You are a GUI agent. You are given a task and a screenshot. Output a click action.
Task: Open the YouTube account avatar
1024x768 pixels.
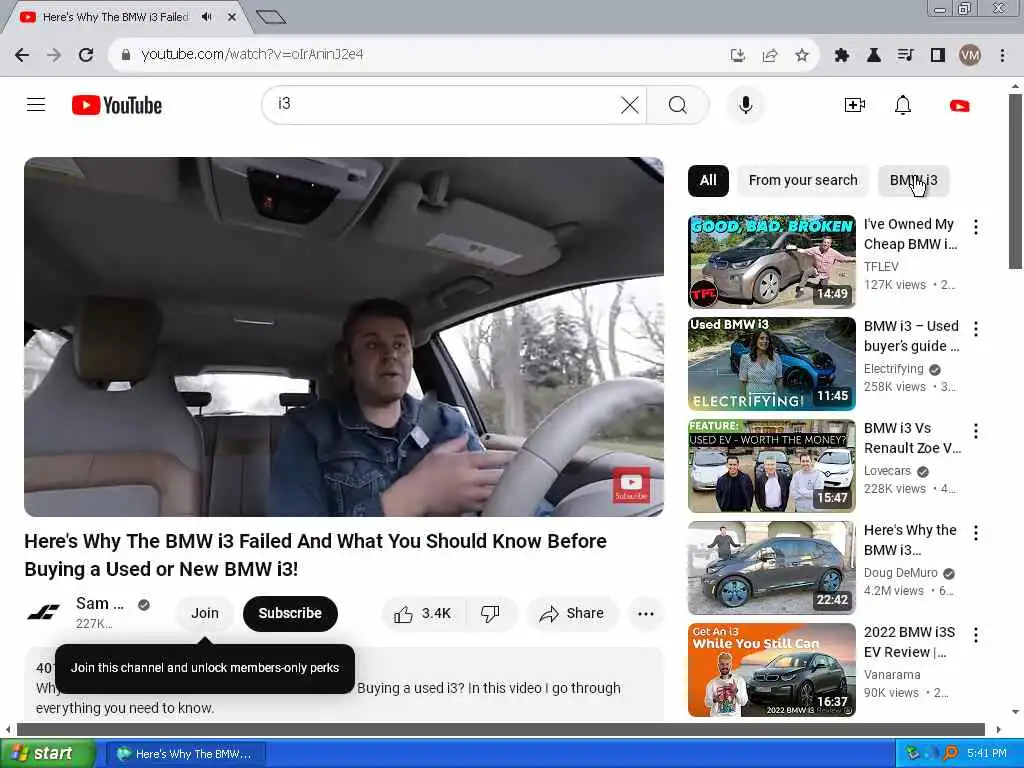coord(959,105)
